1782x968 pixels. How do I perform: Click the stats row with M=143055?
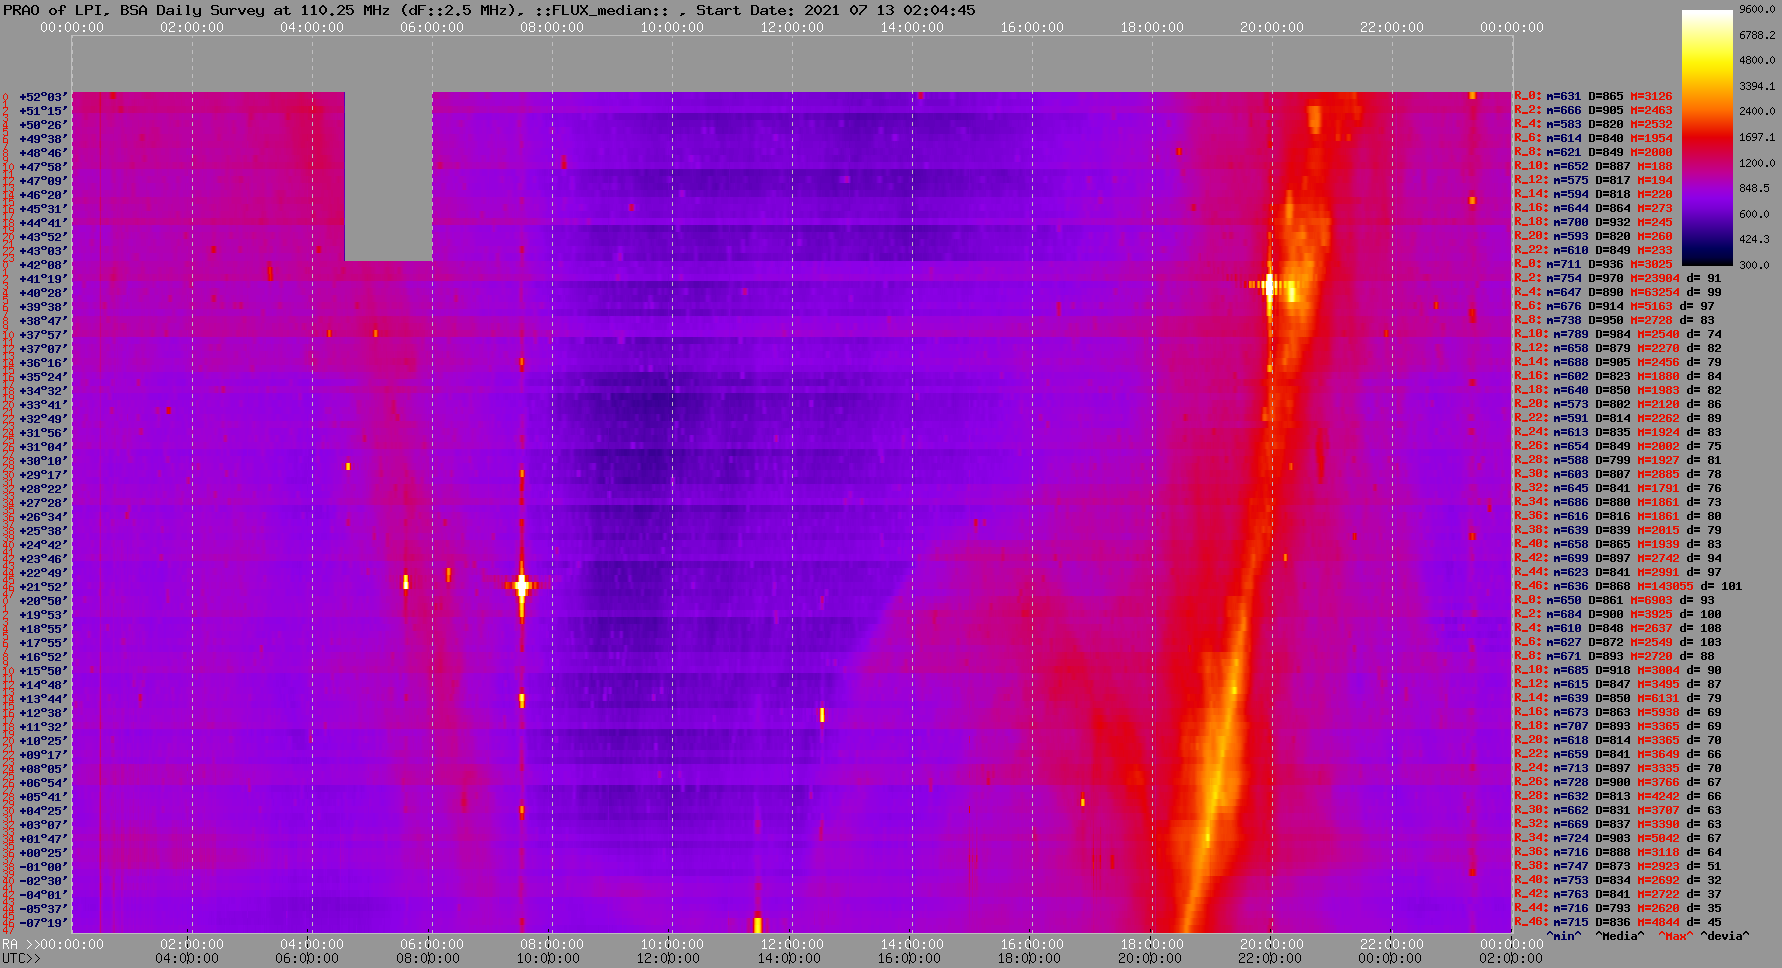coord(1628,587)
